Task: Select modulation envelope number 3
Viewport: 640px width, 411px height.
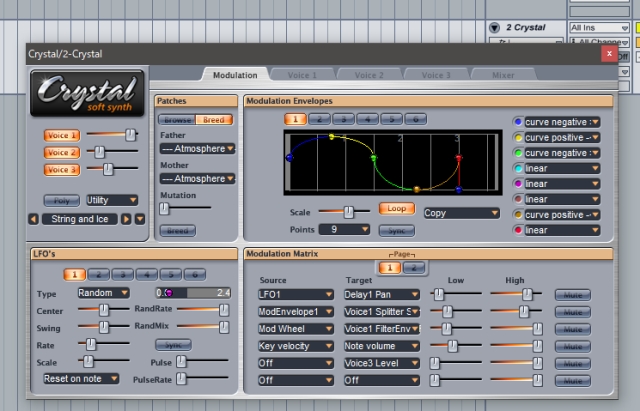Action: (344, 119)
